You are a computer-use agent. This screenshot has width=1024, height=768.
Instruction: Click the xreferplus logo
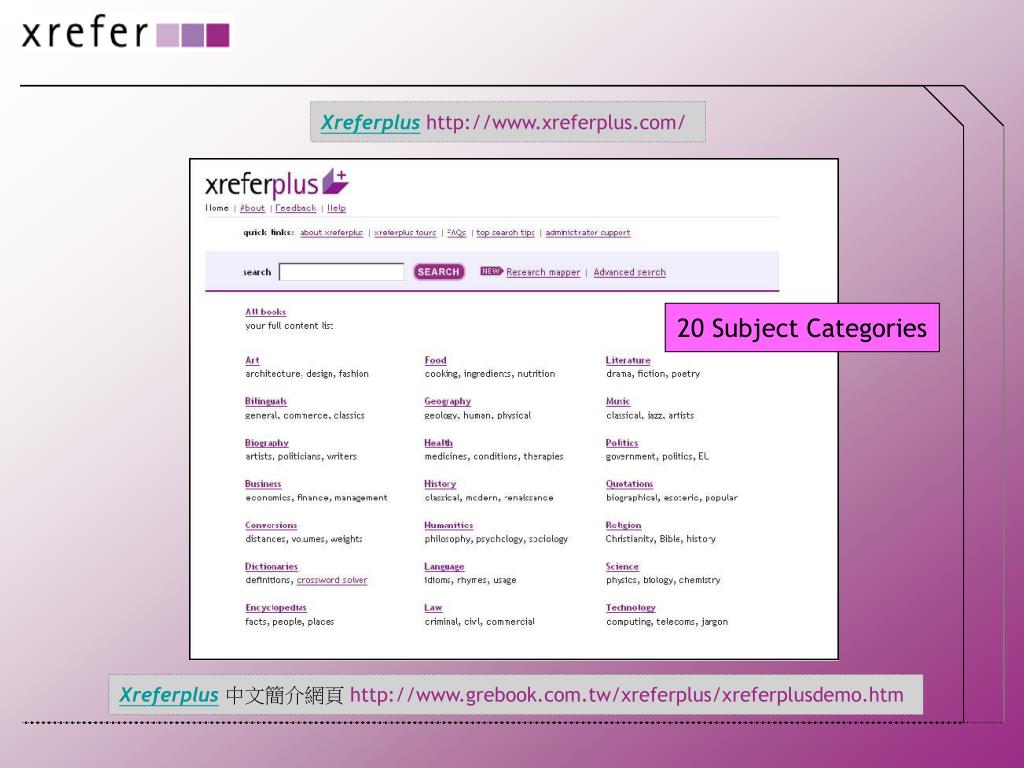[277, 184]
